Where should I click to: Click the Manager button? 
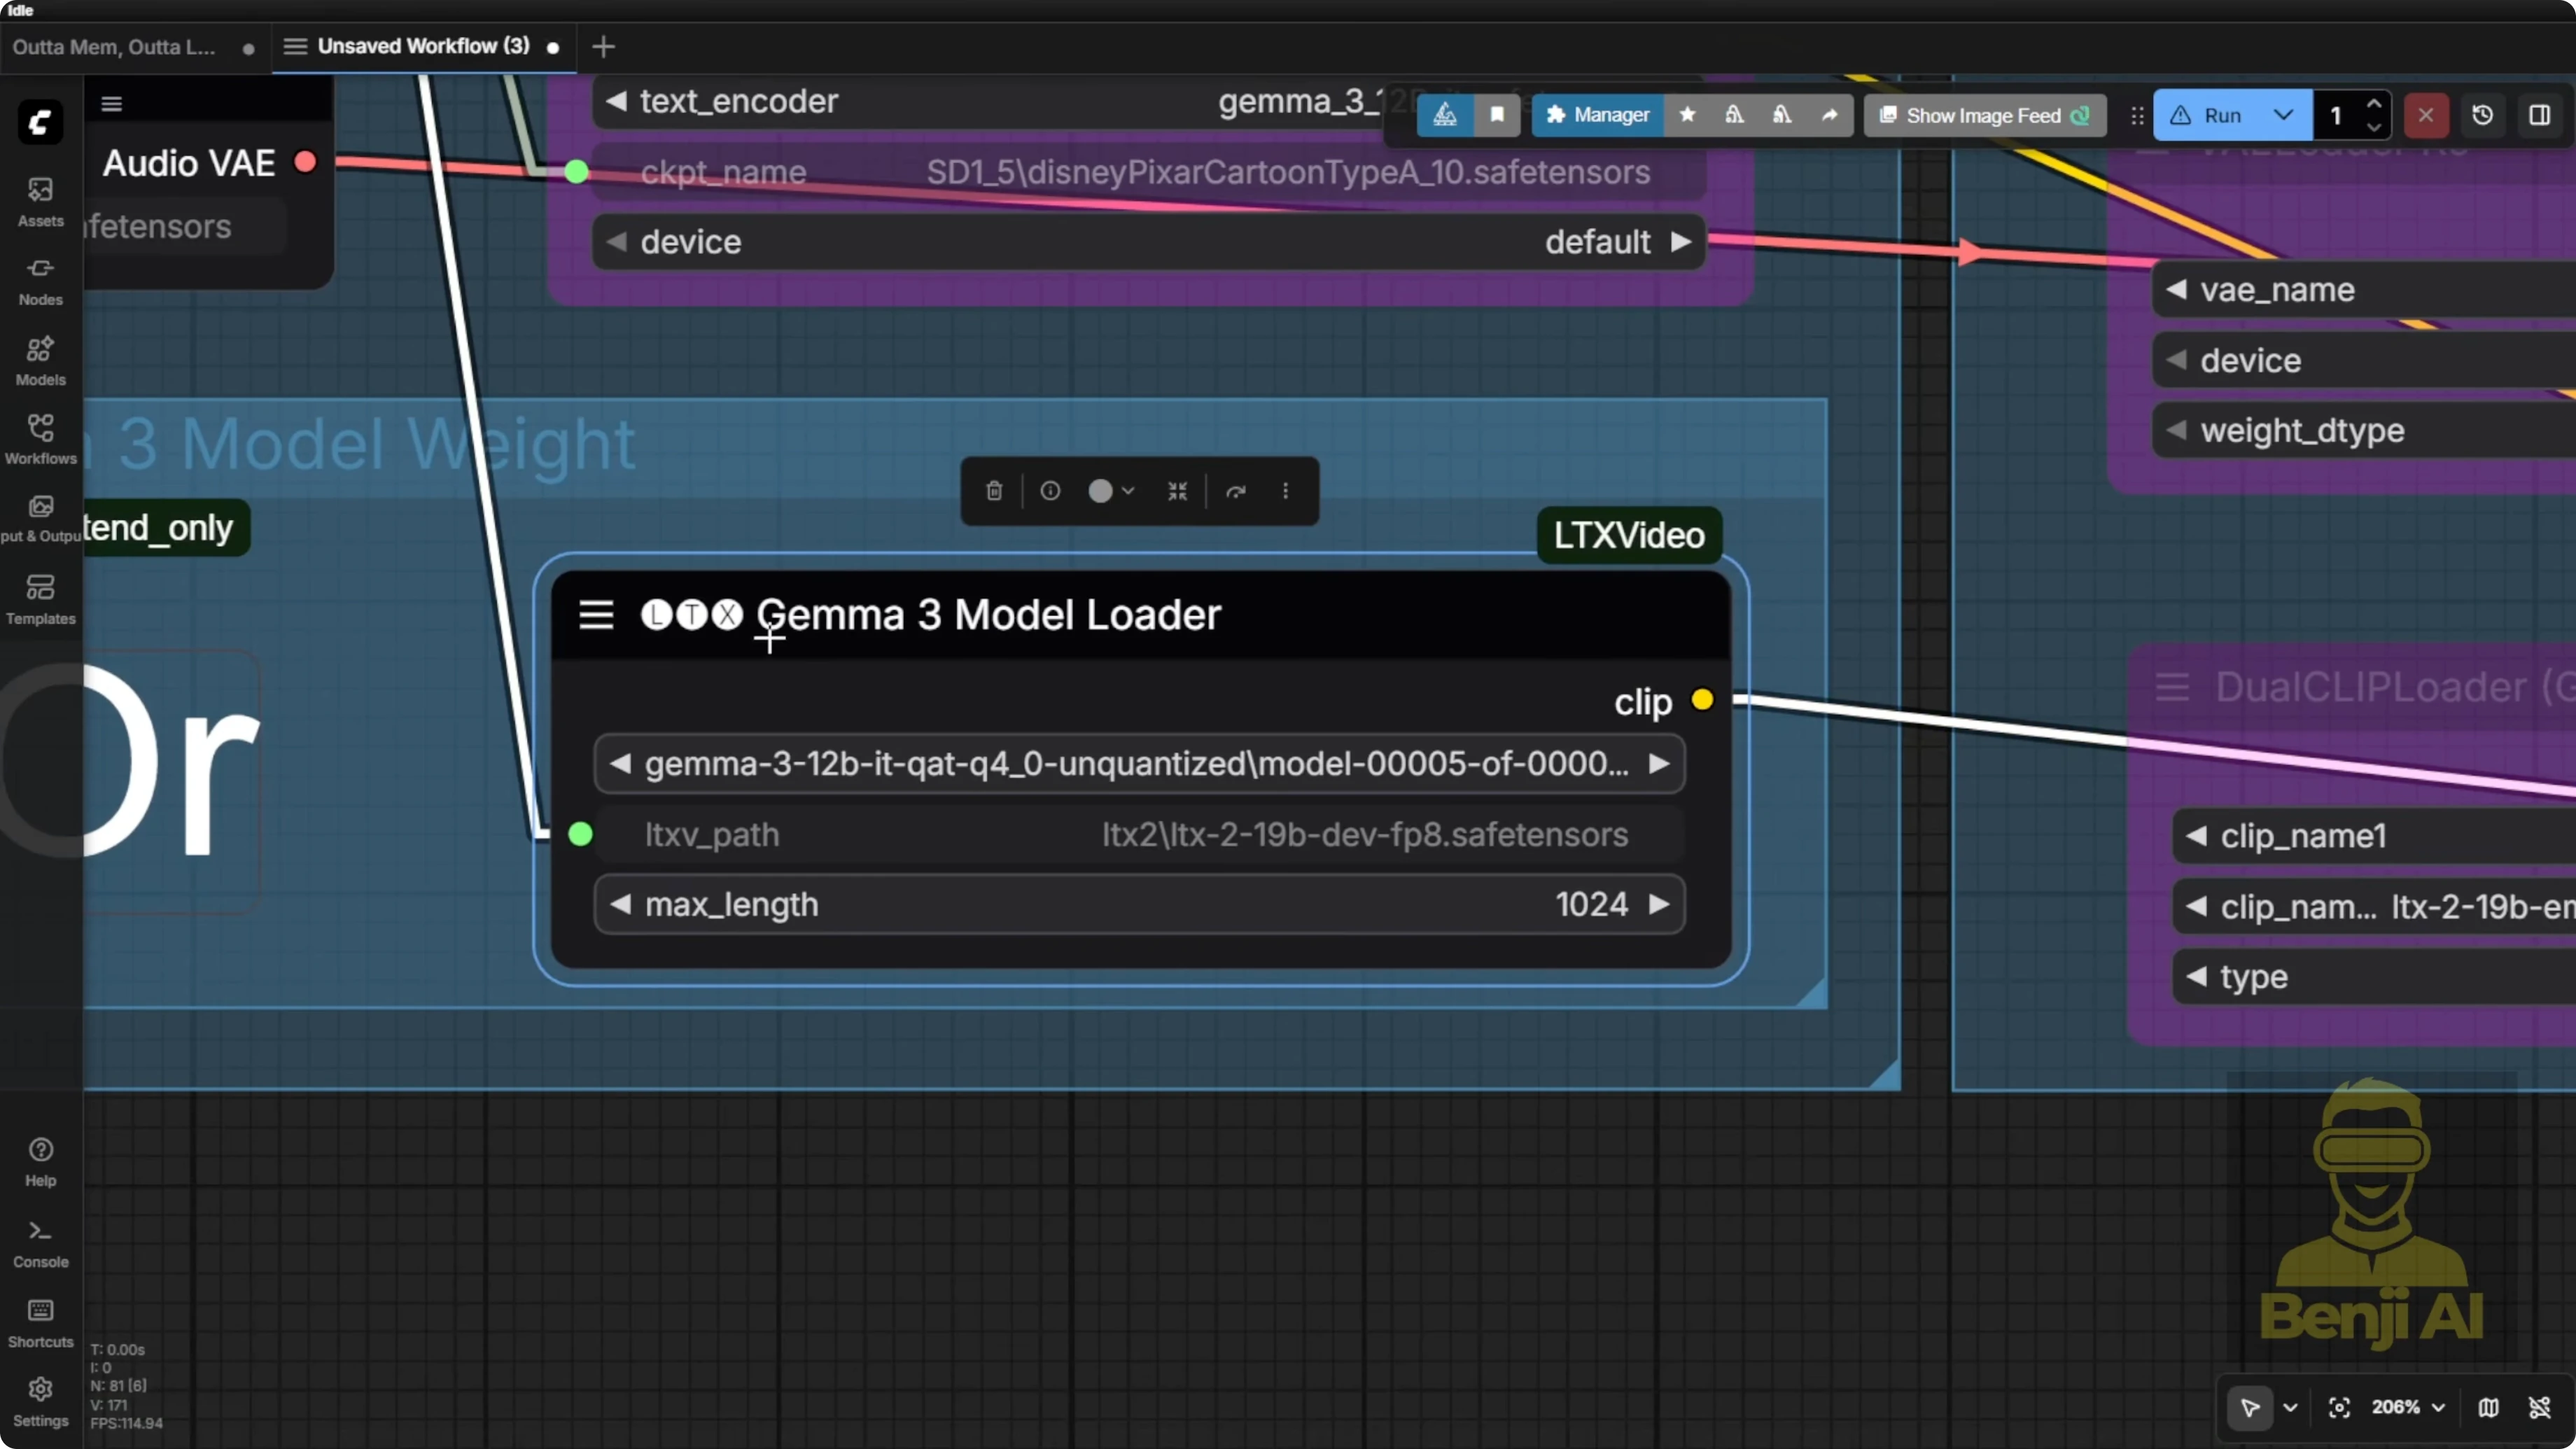pos(1597,115)
